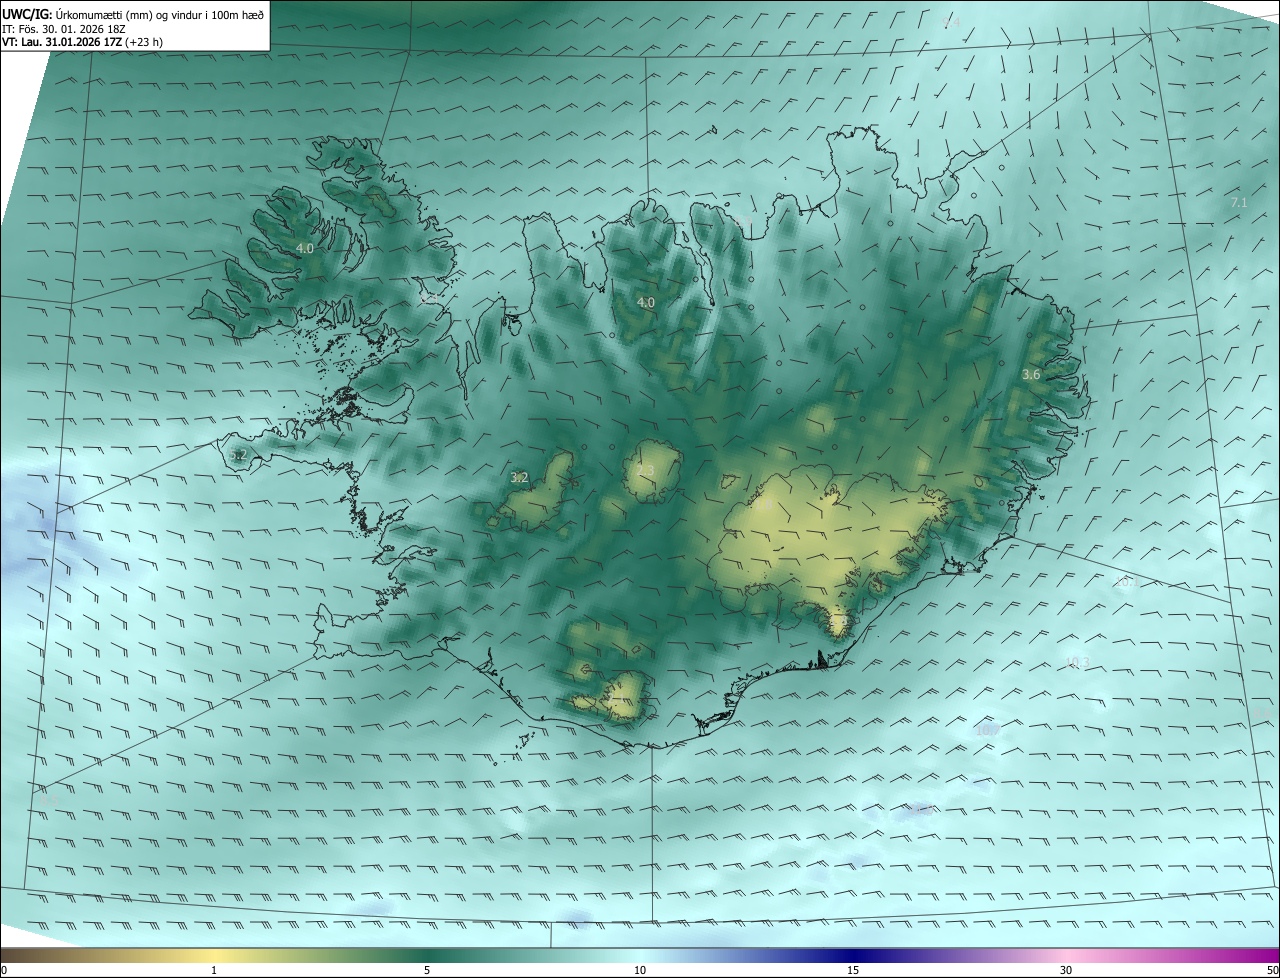Click the 7.1 value over the northeast ocean
This screenshot has height=978, width=1280.
pyautogui.click(x=1239, y=203)
